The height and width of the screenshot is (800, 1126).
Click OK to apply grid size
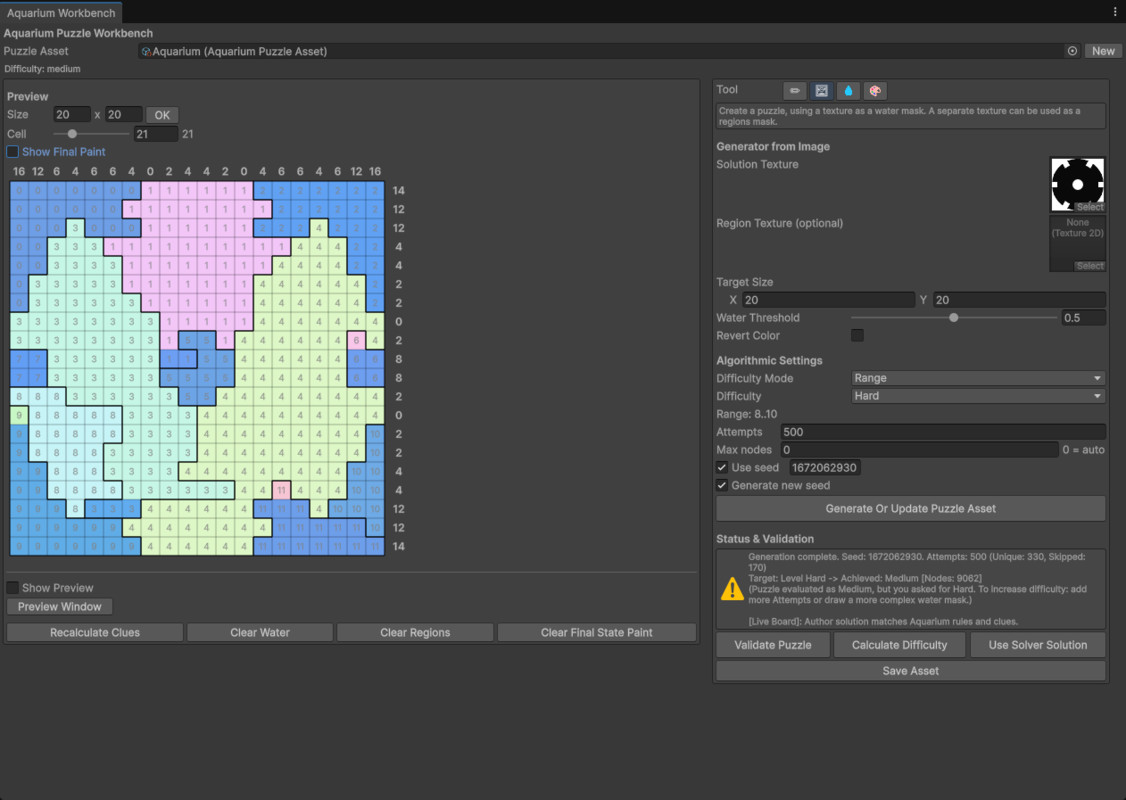(162, 115)
